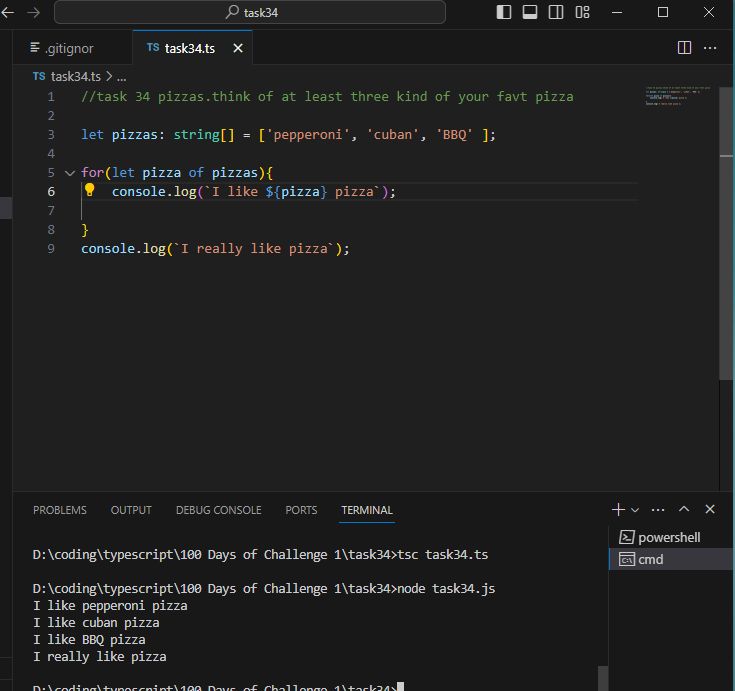
Task: Select the powershell terminal instance
Action: pos(670,537)
